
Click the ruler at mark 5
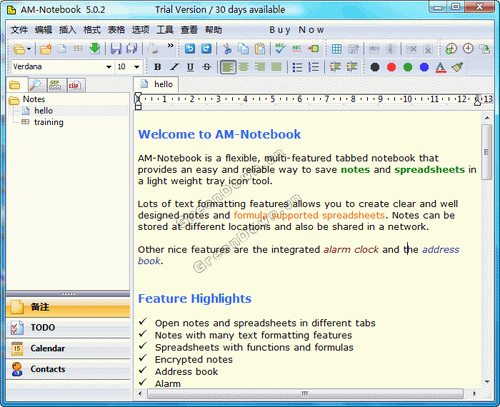(x=272, y=99)
